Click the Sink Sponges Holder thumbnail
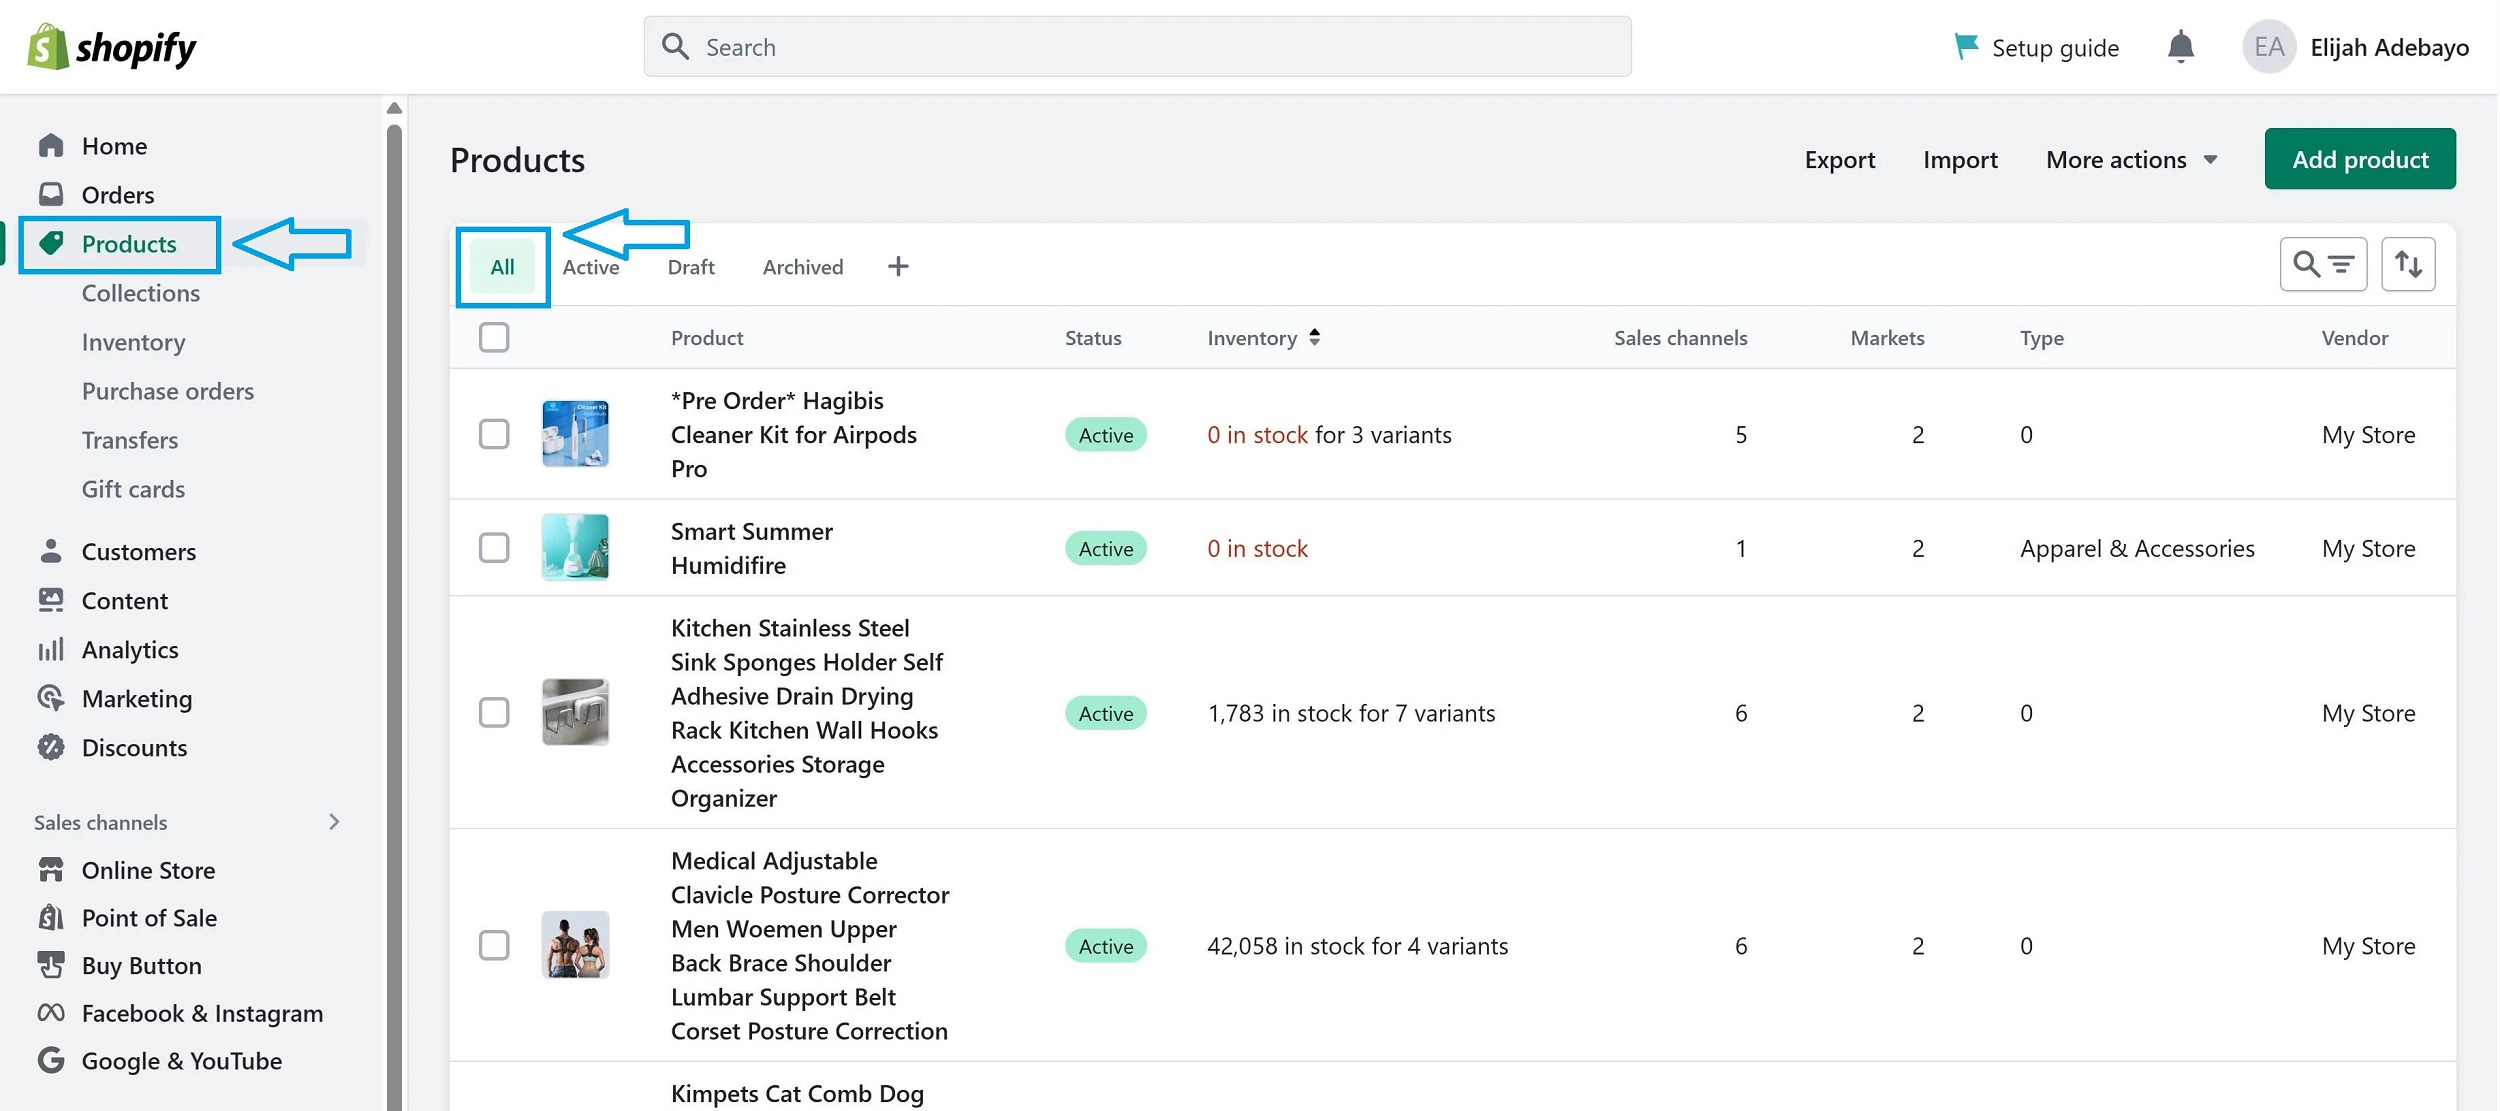The image size is (2500, 1111). 575,712
